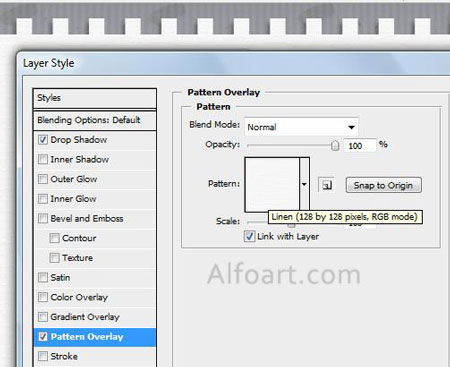Check the Contour option box
The width and height of the screenshot is (450, 367).
click(x=54, y=238)
